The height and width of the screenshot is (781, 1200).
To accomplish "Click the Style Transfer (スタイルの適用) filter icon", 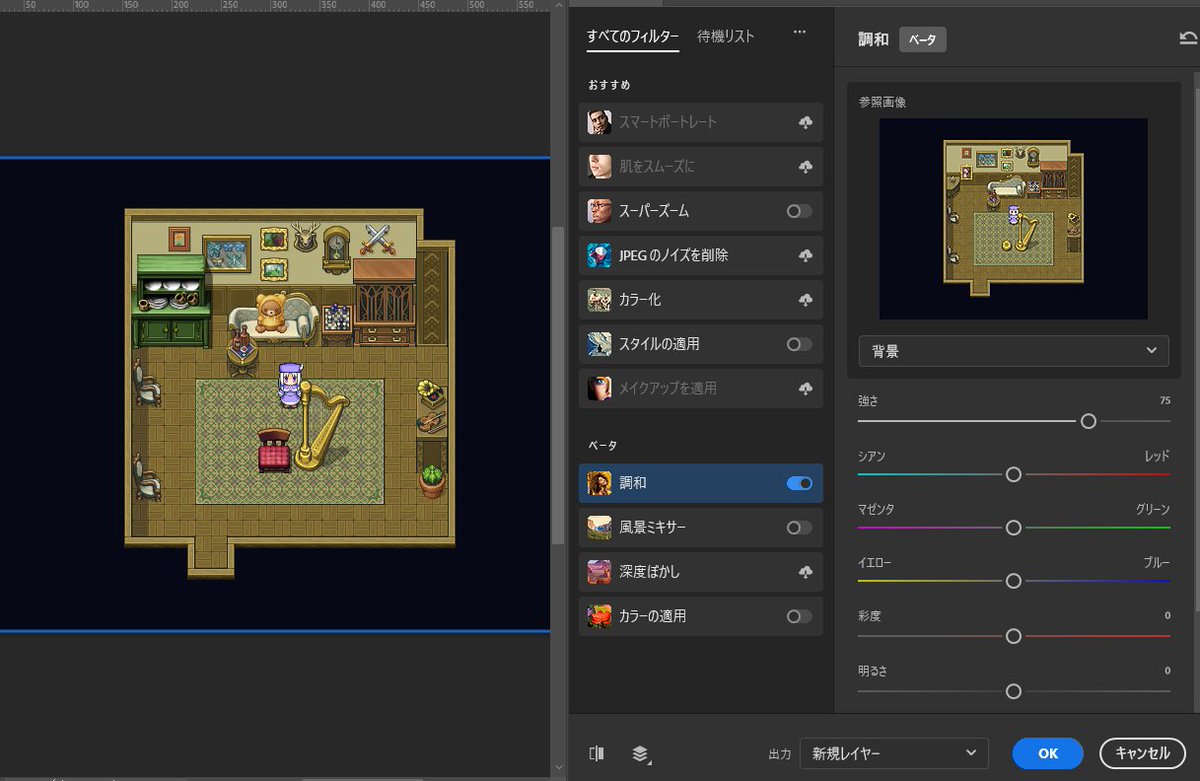I will (599, 343).
